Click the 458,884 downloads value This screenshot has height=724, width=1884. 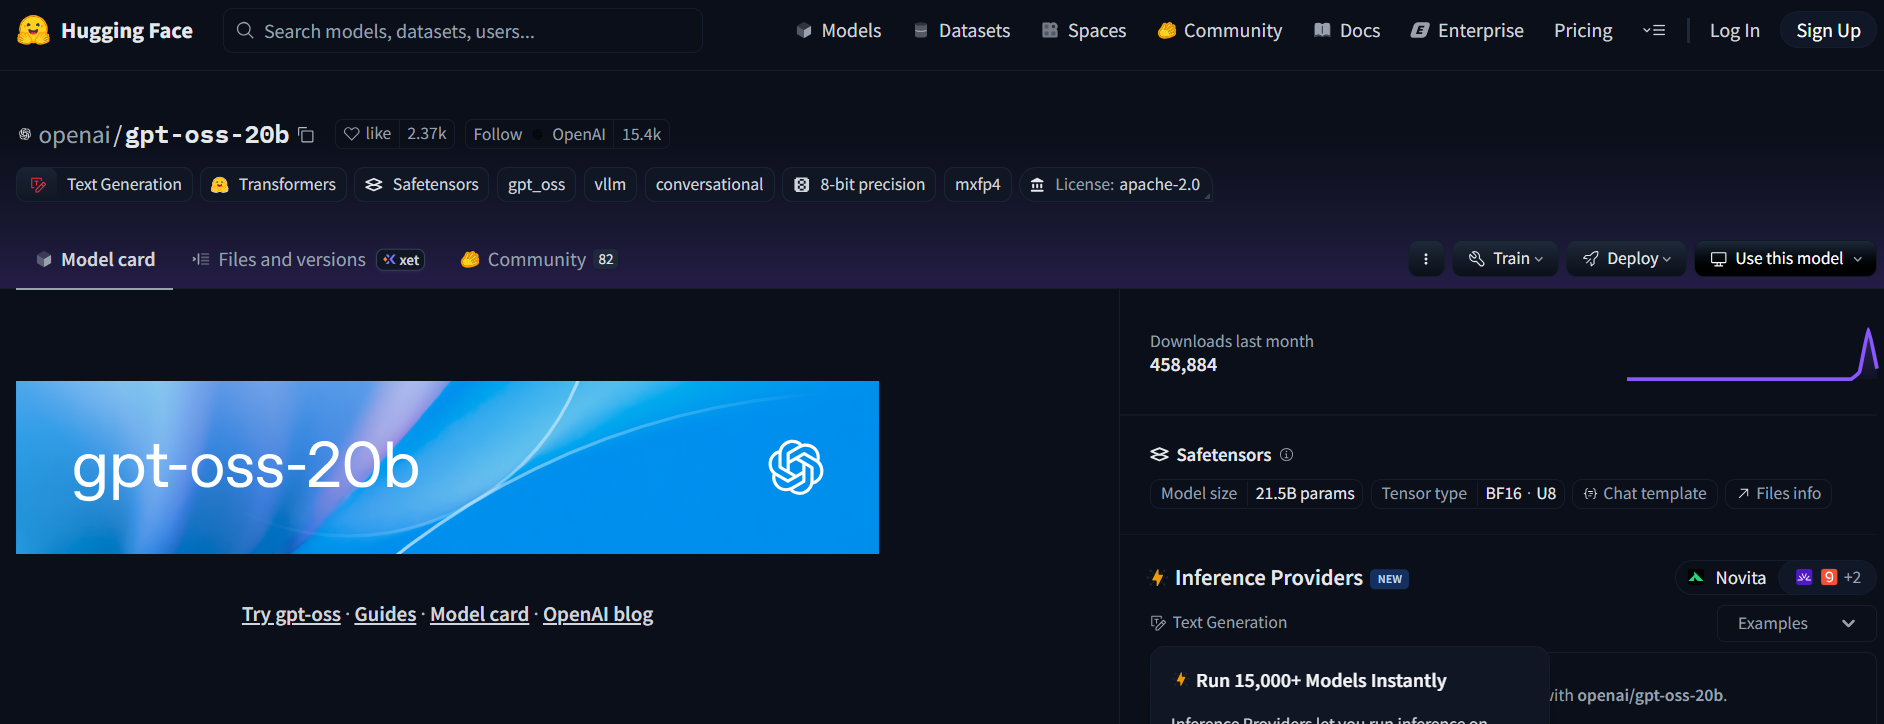(x=1183, y=365)
